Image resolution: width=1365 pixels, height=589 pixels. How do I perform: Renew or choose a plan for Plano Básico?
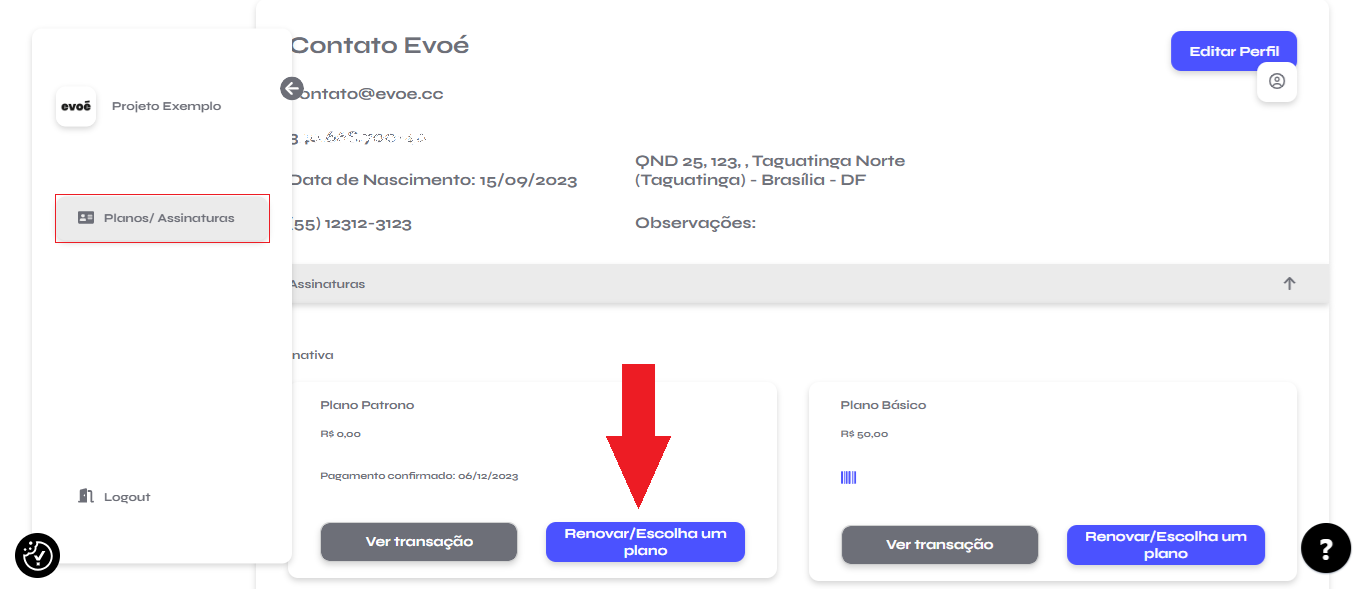click(1166, 545)
